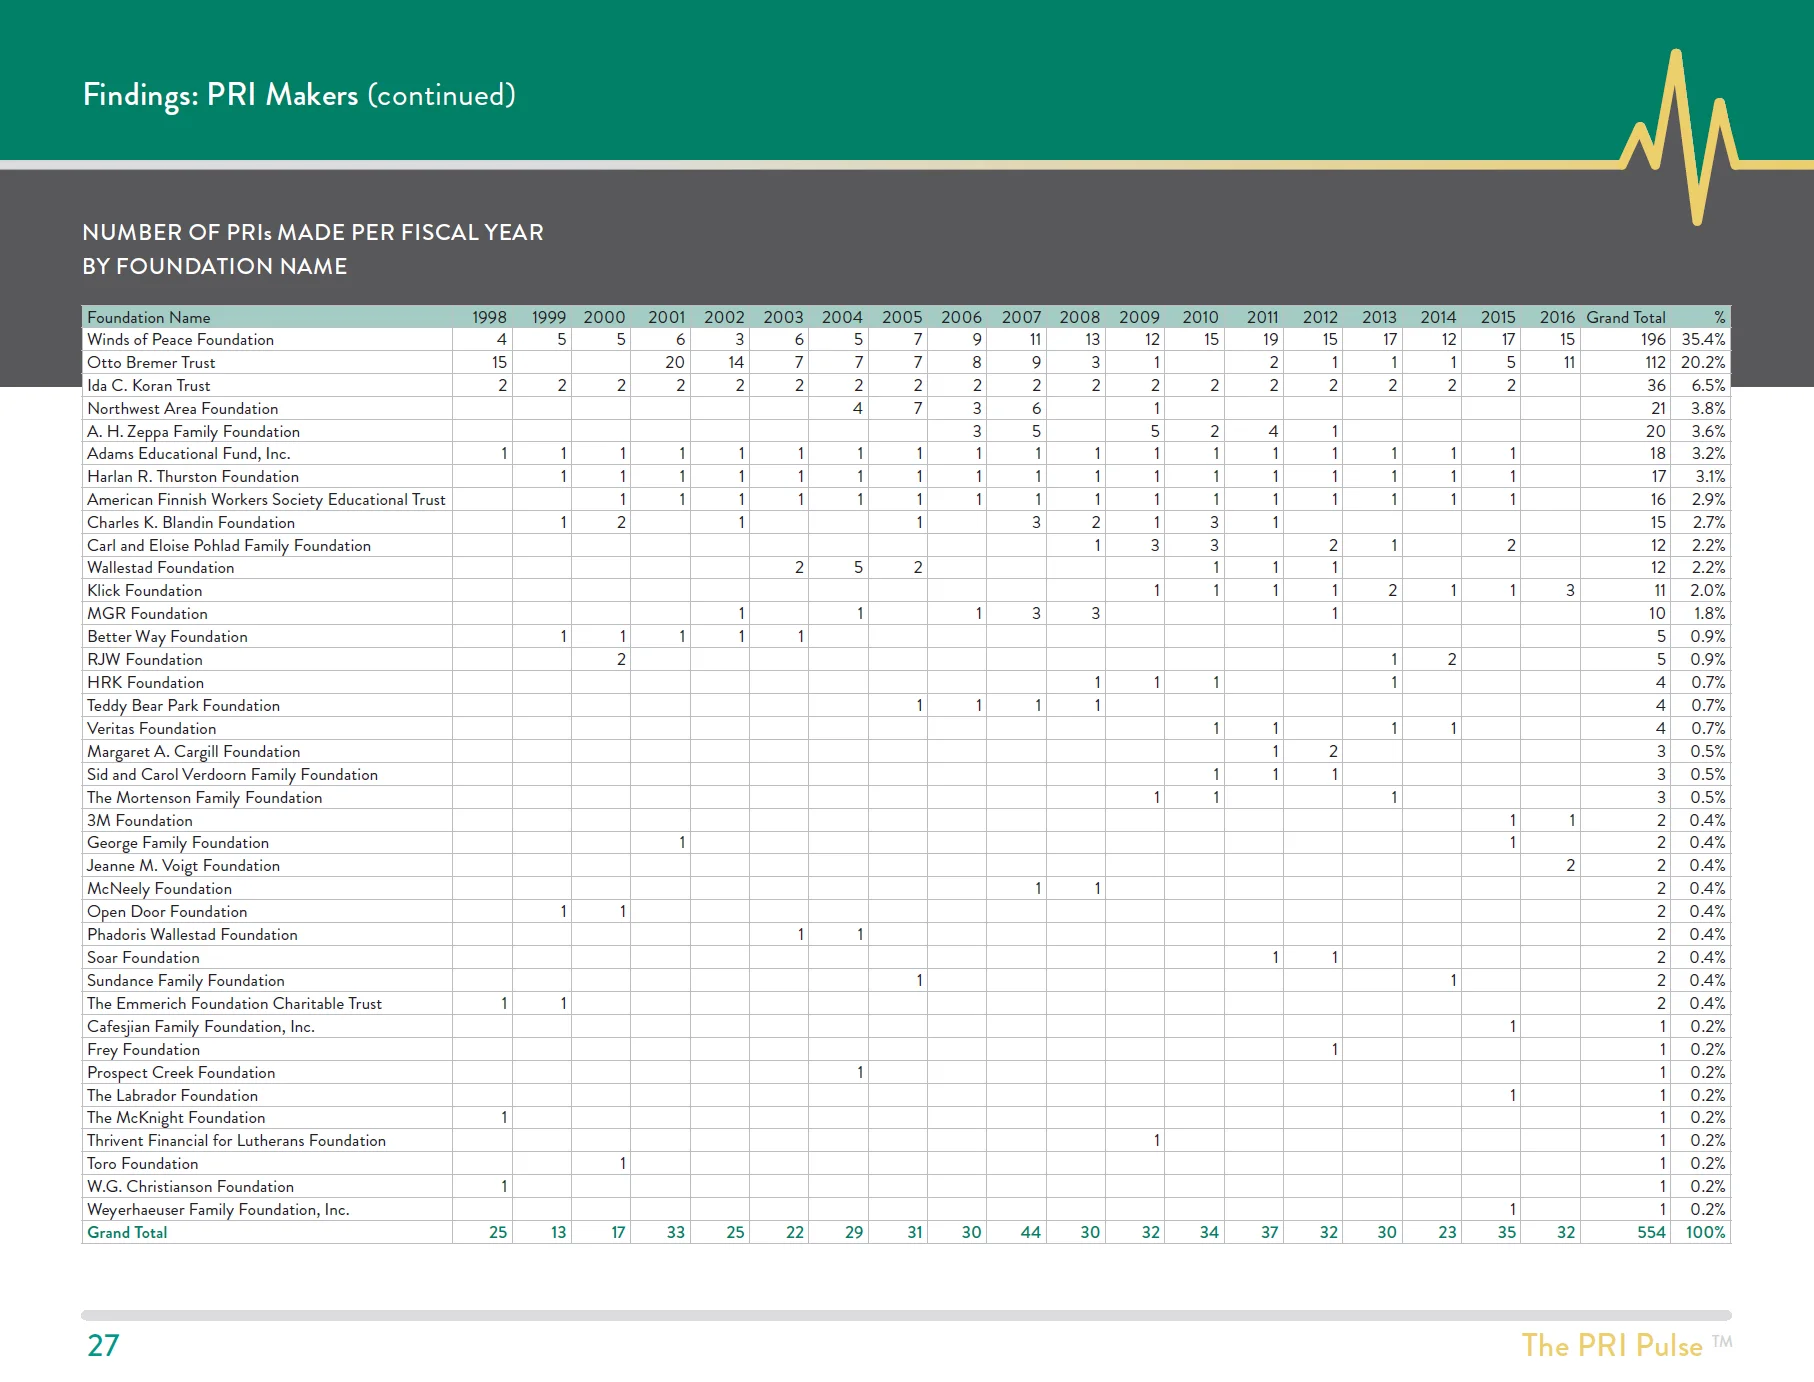Select the '112' total for Otto Bremer Trust
The height and width of the screenshot is (1382, 1814).
(x=1656, y=363)
